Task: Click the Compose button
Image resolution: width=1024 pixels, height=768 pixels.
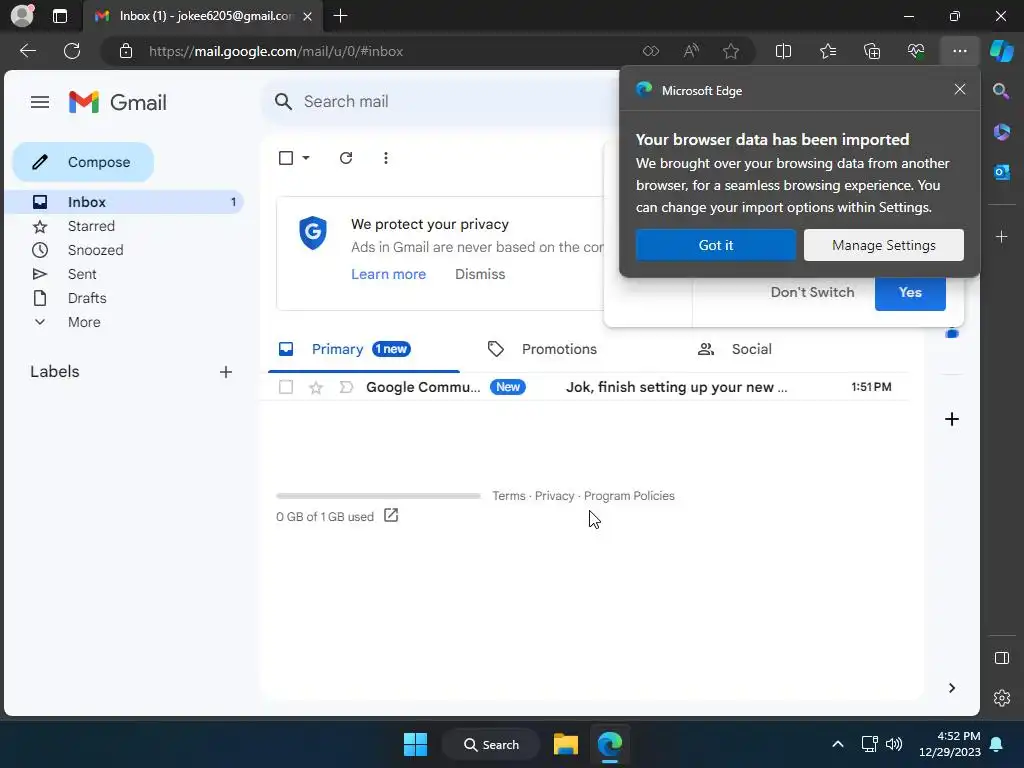Action: tap(84, 162)
